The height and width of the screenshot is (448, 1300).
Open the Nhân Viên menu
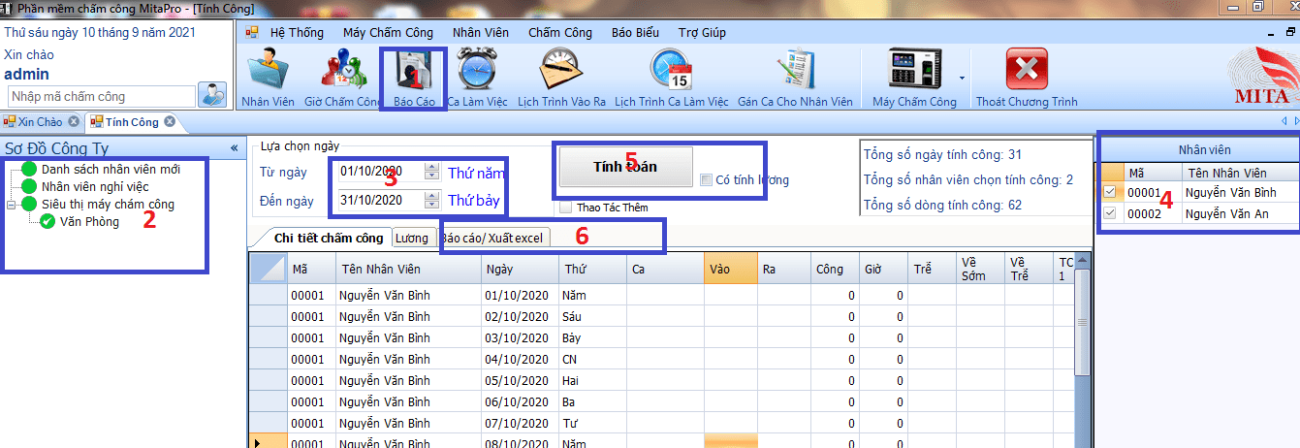(x=482, y=32)
